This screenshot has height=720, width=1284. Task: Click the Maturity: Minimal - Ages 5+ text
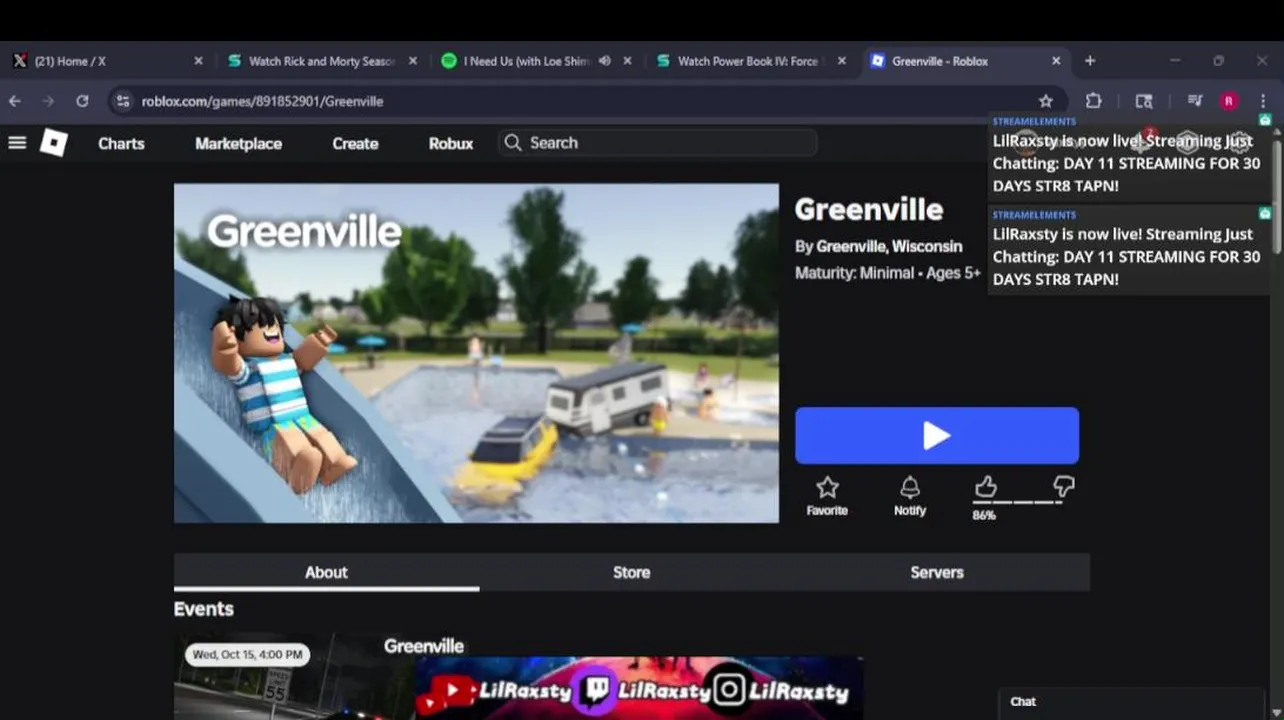pyautogui.click(x=887, y=273)
